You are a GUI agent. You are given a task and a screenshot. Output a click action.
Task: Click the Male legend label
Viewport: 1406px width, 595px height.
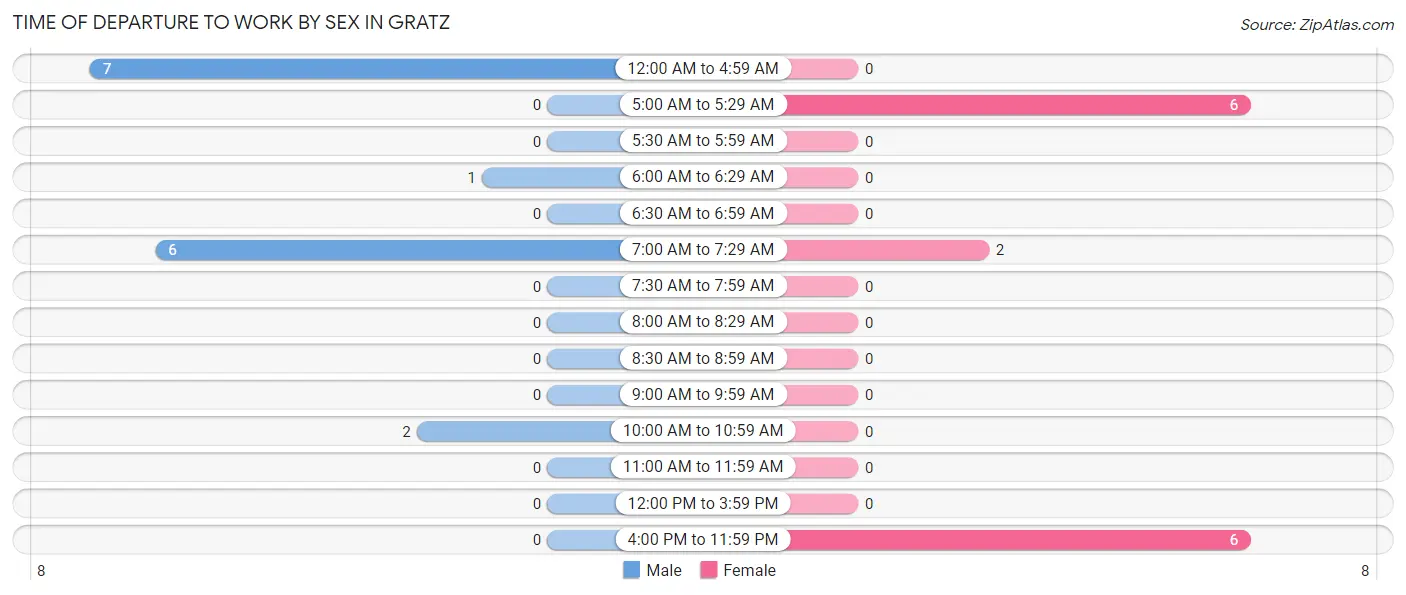tap(664, 570)
